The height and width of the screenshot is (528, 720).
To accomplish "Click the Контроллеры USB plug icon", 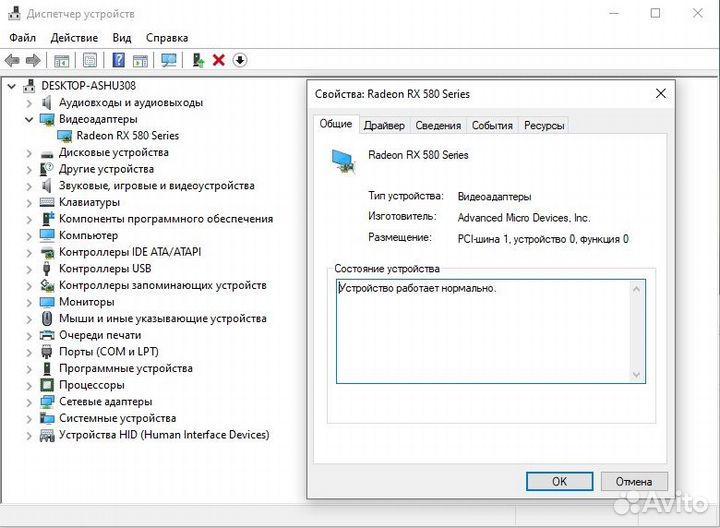I will [46, 269].
